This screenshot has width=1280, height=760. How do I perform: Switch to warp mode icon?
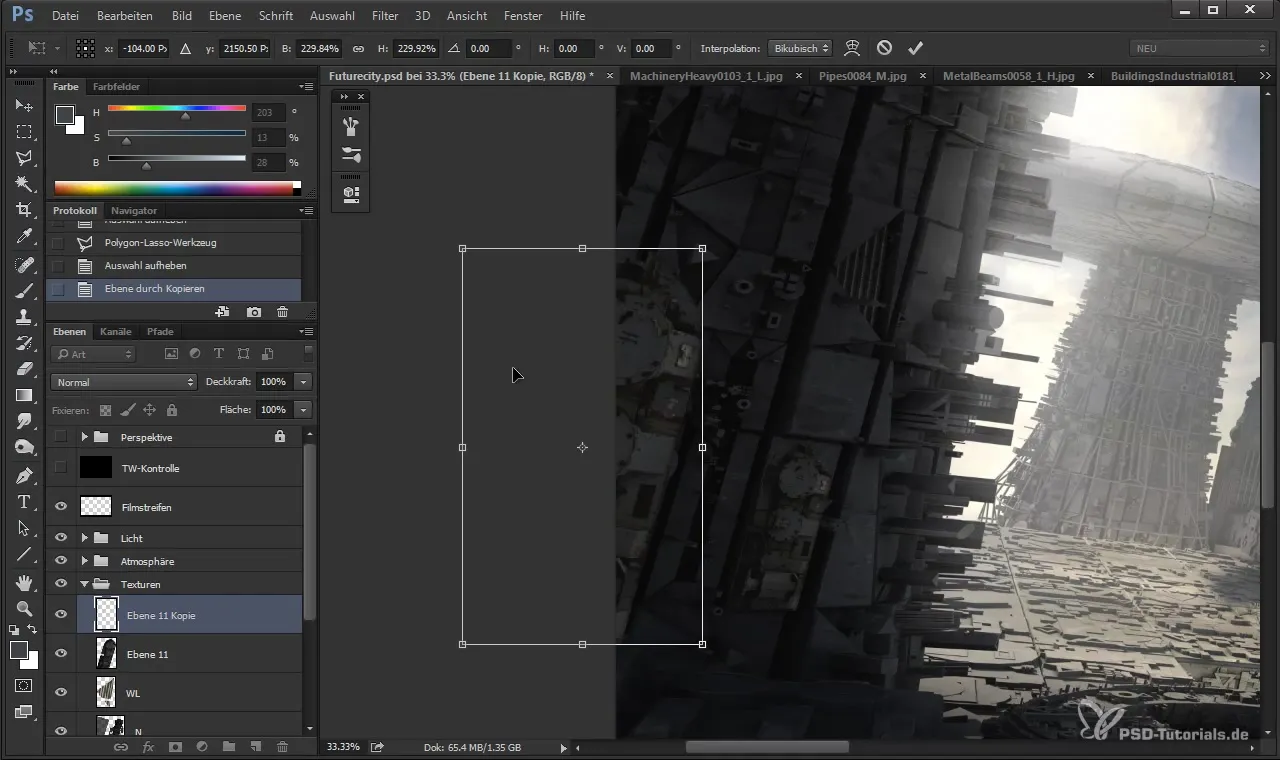coord(852,48)
